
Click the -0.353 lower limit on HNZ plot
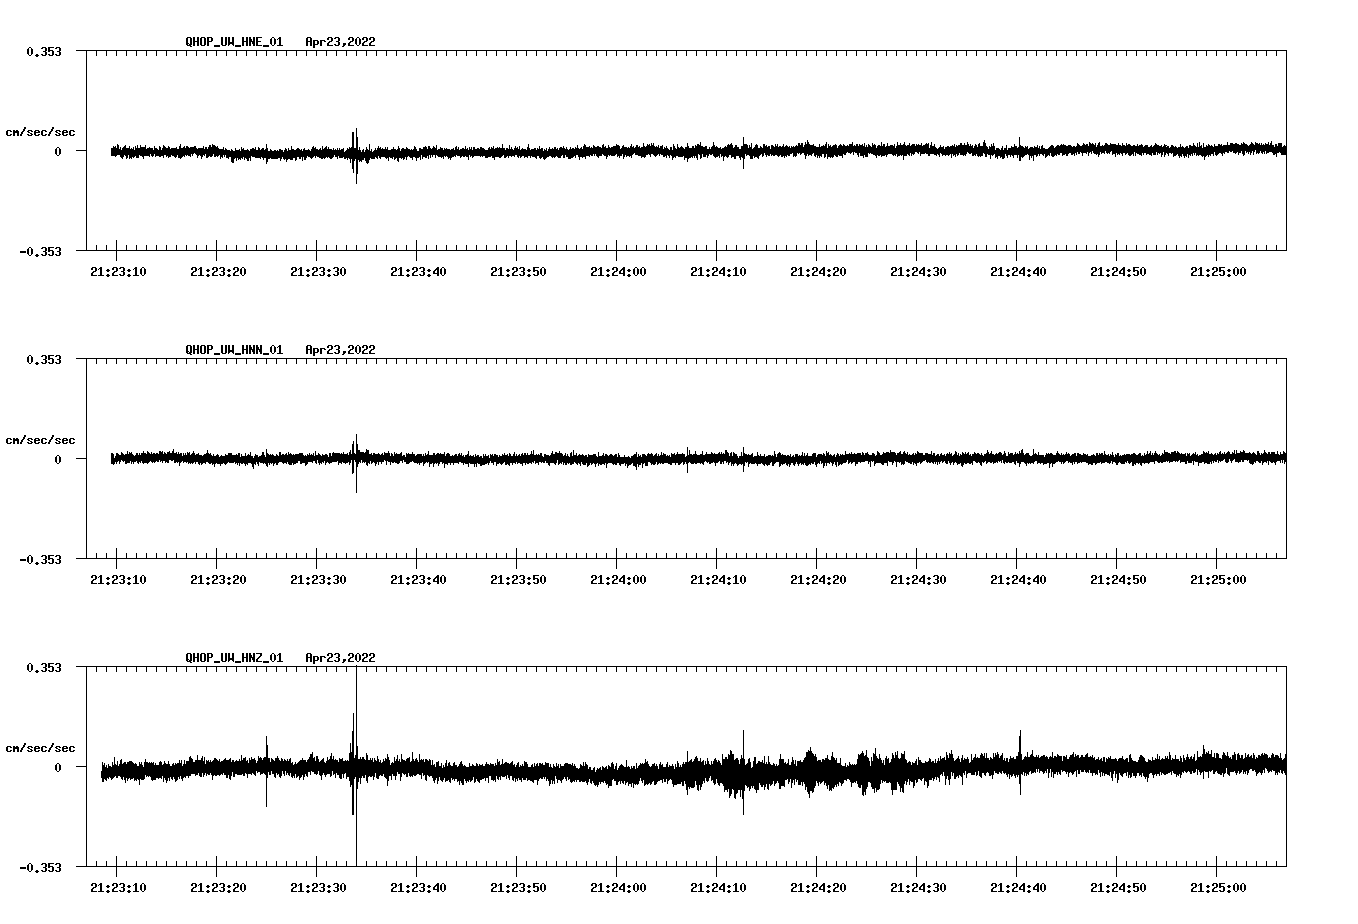tap(40, 867)
